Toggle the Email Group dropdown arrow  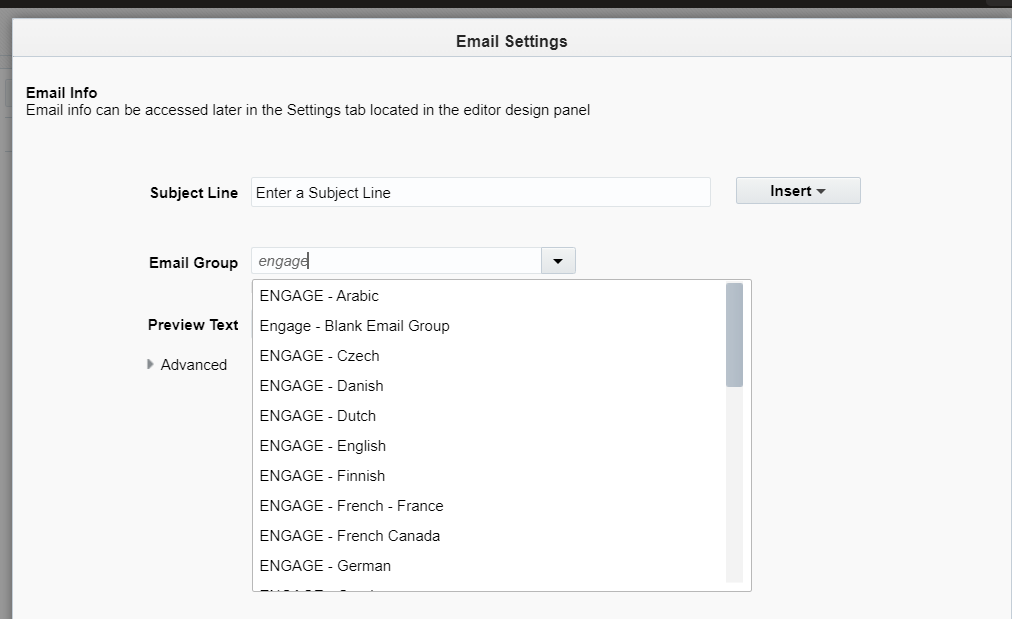(558, 261)
